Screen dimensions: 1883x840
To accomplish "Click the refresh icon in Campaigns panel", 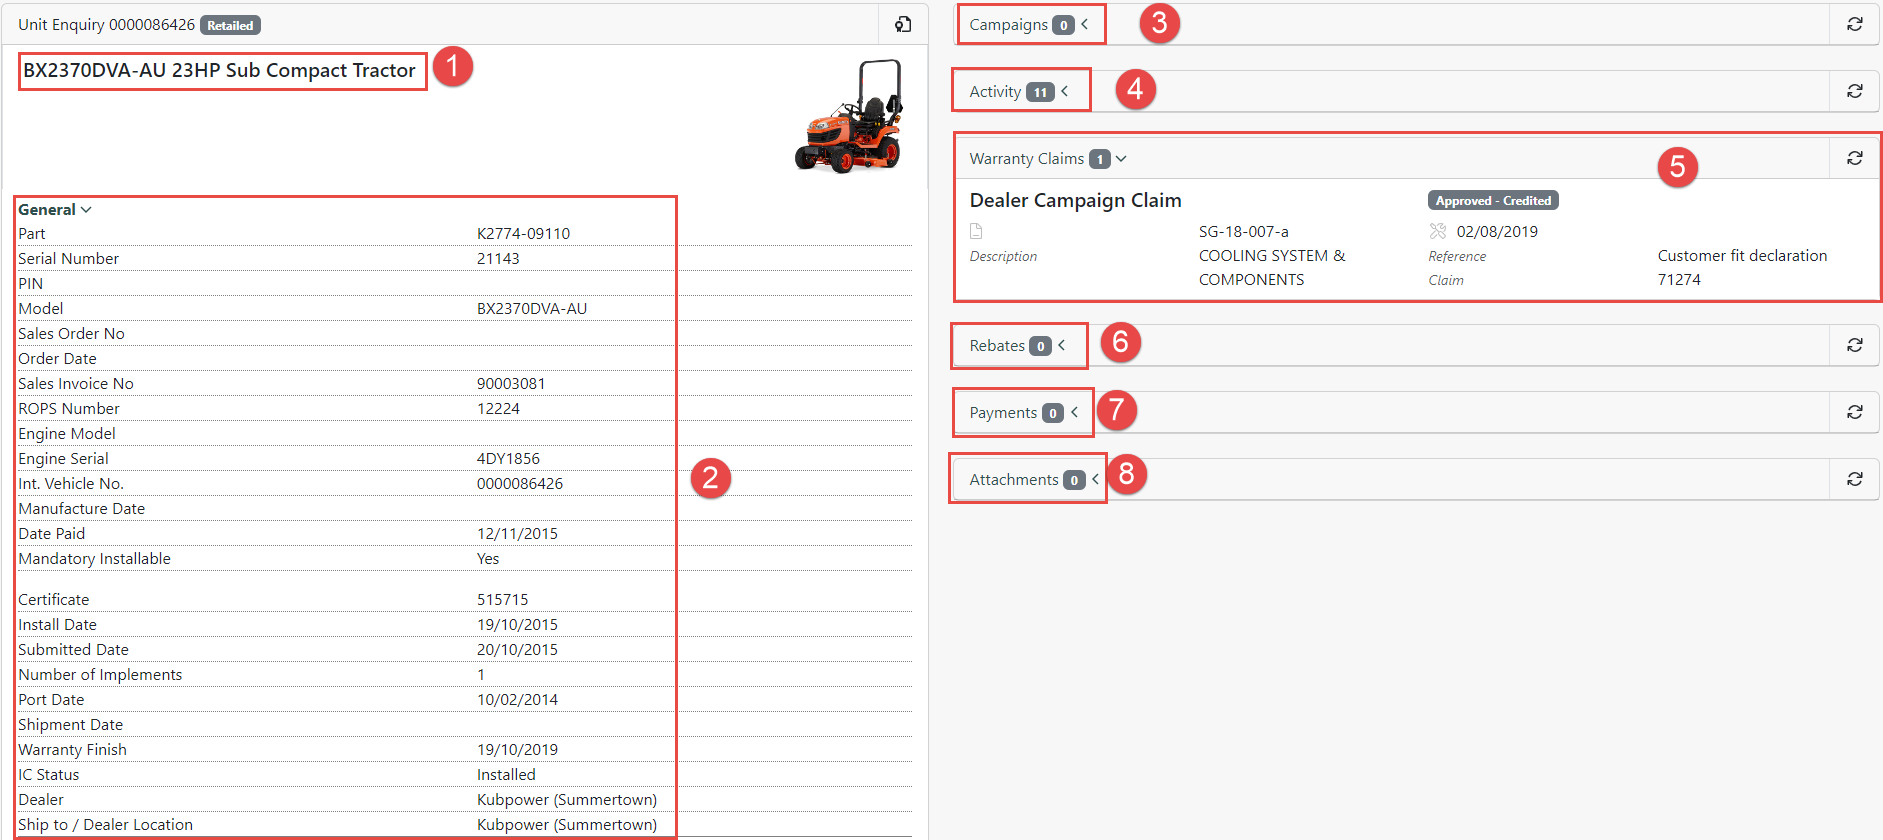I will pyautogui.click(x=1854, y=24).
